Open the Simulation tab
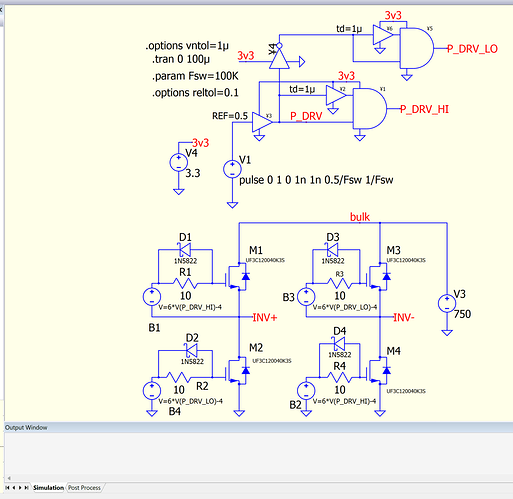Image resolution: width=513 pixels, height=499 pixels. pyautogui.click(x=48, y=488)
